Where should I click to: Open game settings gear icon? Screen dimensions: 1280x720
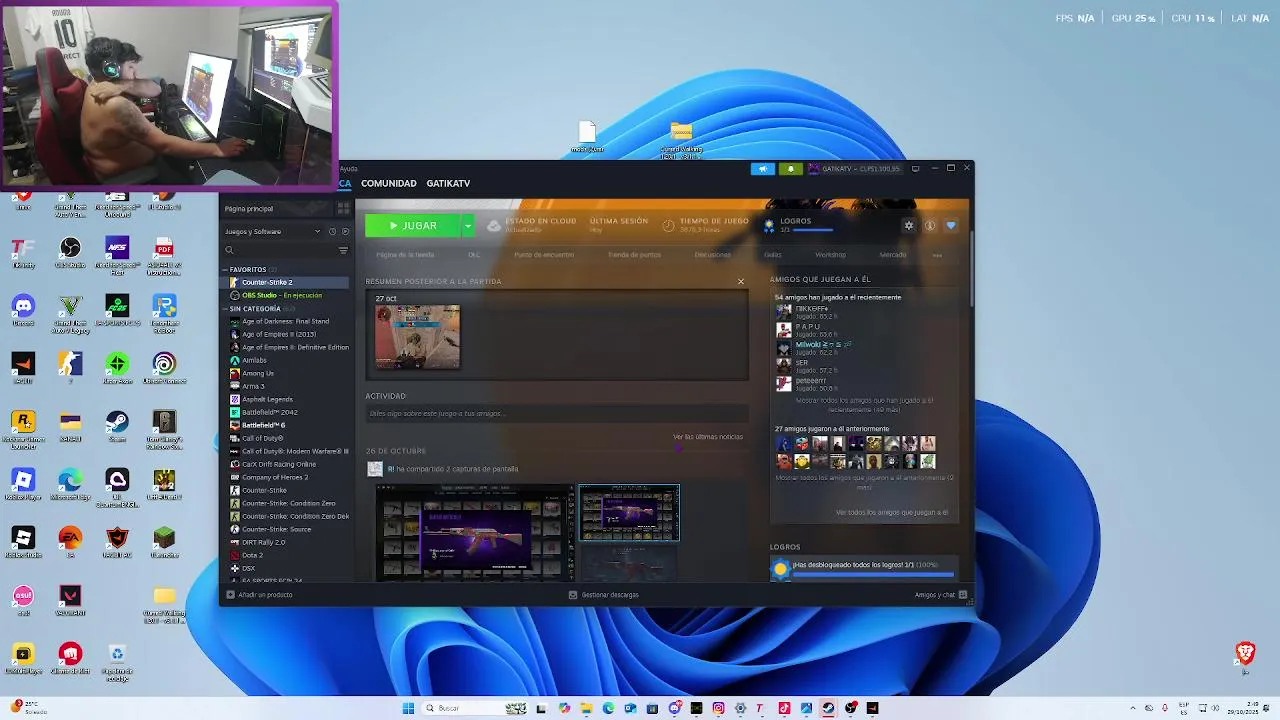point(909,226)
